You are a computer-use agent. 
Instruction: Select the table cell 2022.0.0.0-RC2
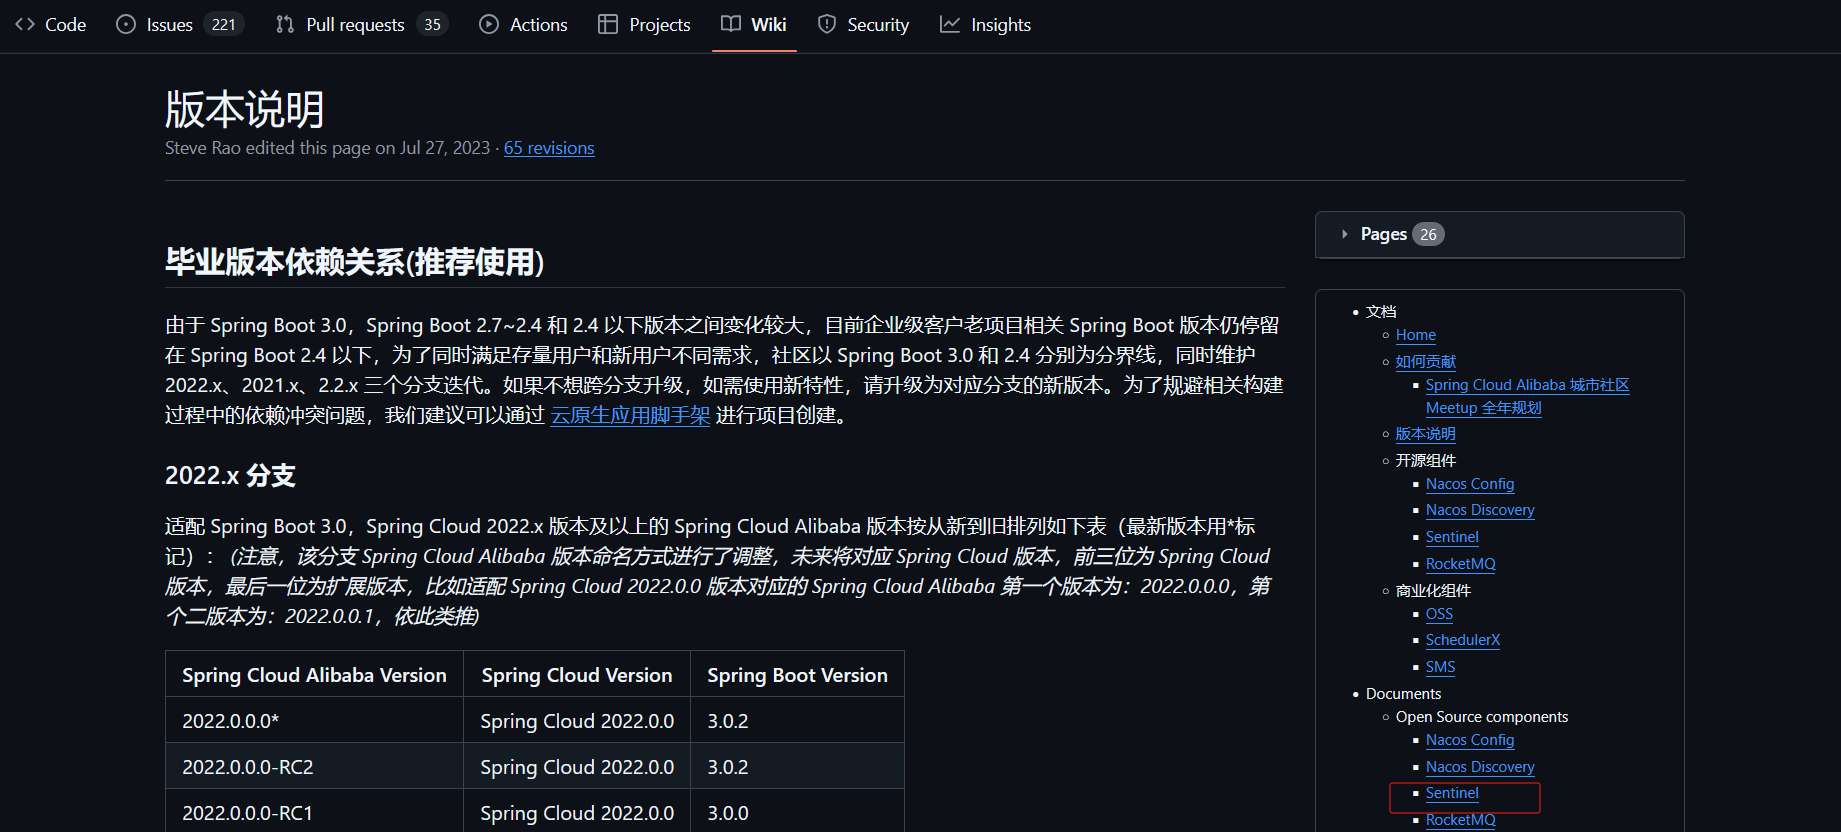[x=314, y=767]
